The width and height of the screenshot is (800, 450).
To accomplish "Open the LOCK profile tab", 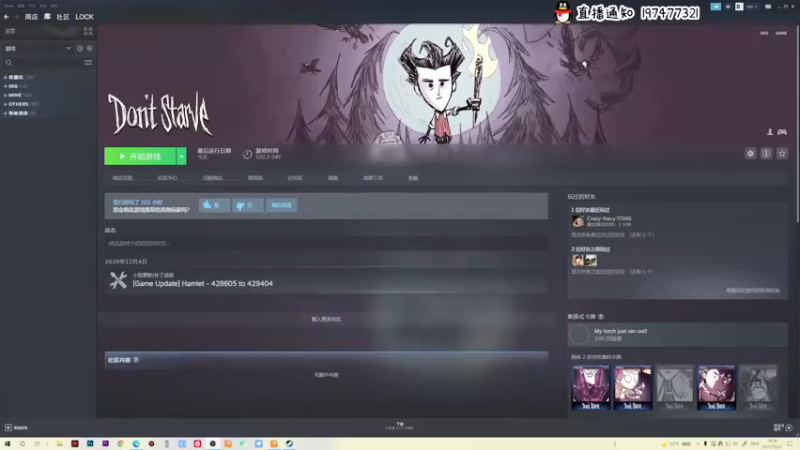I will coord(84,17).
